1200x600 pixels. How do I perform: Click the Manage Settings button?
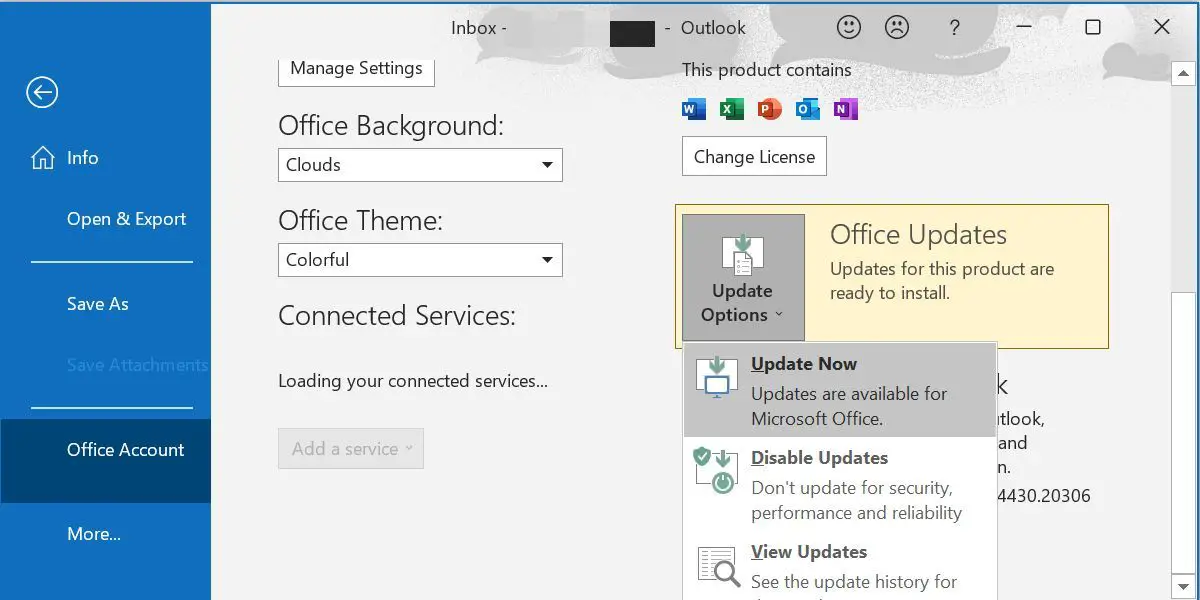[356, 69]
